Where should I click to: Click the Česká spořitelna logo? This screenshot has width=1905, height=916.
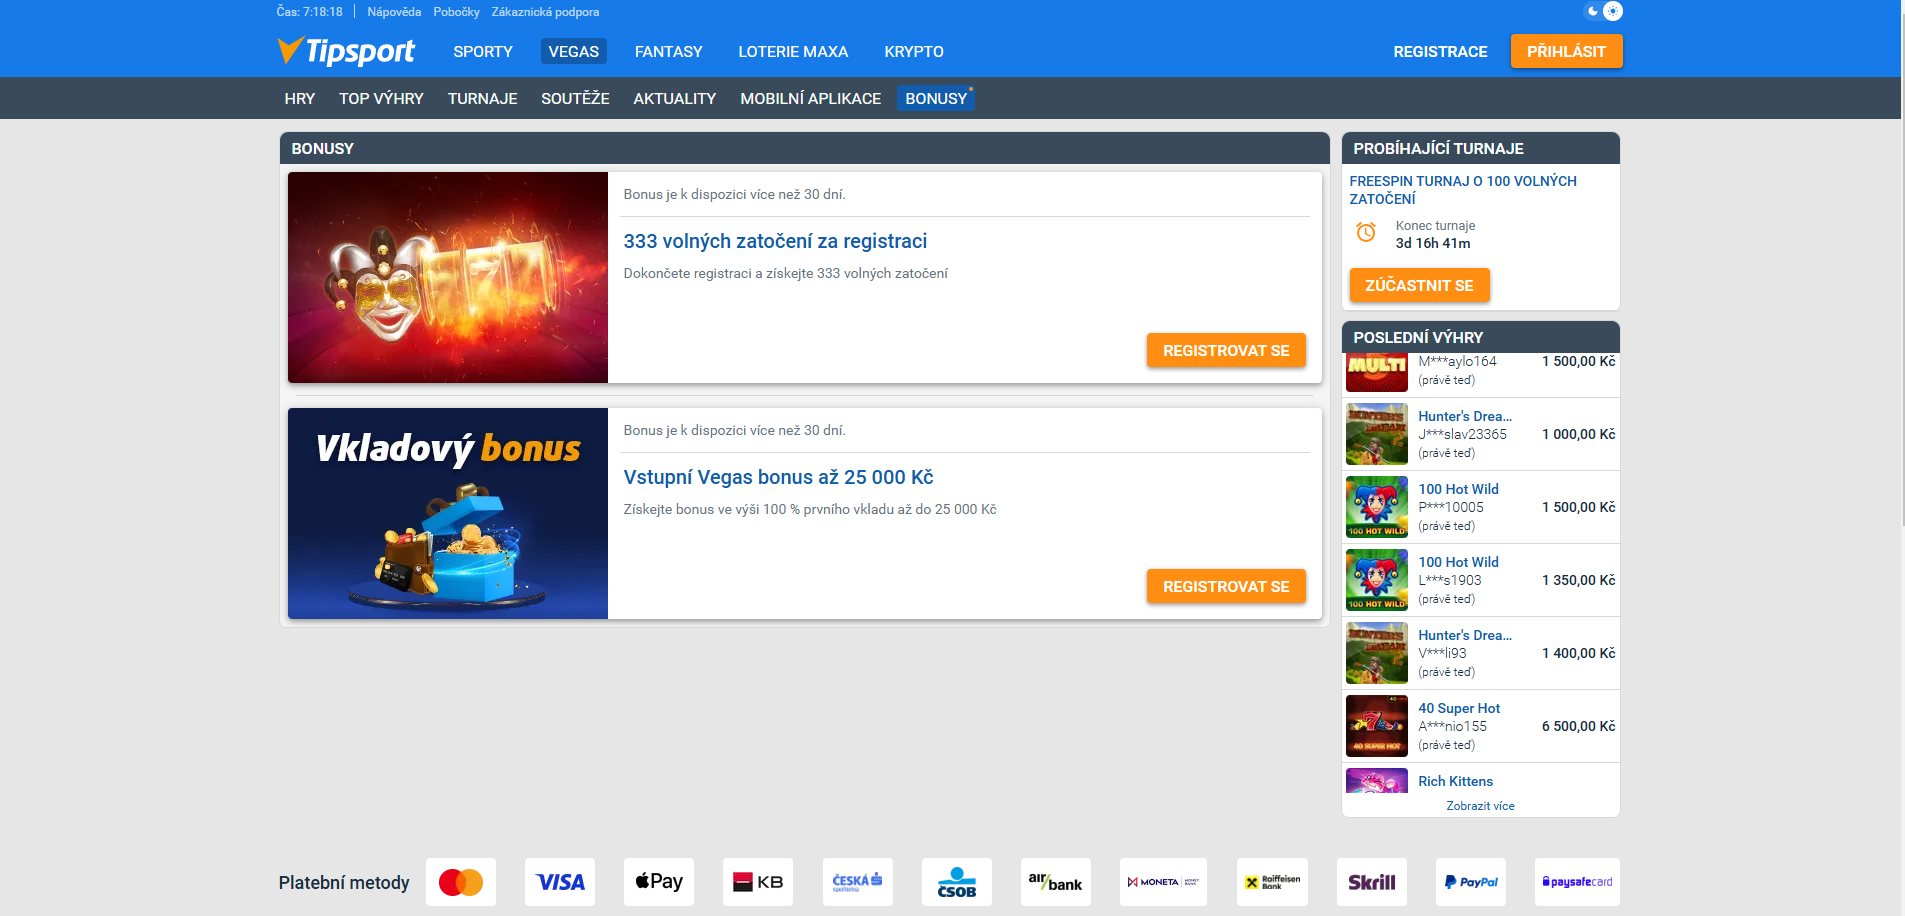pyautogui.click(x=858, y=882)
